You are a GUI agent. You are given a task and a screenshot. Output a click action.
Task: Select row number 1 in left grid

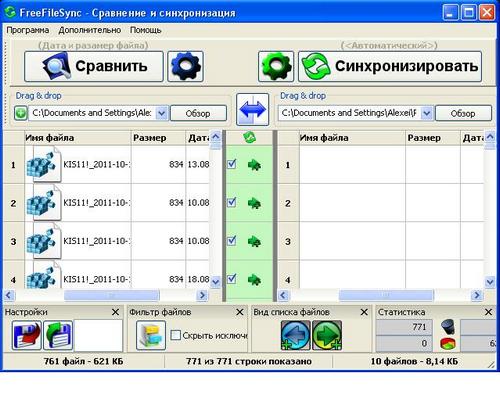coord(13,165)
